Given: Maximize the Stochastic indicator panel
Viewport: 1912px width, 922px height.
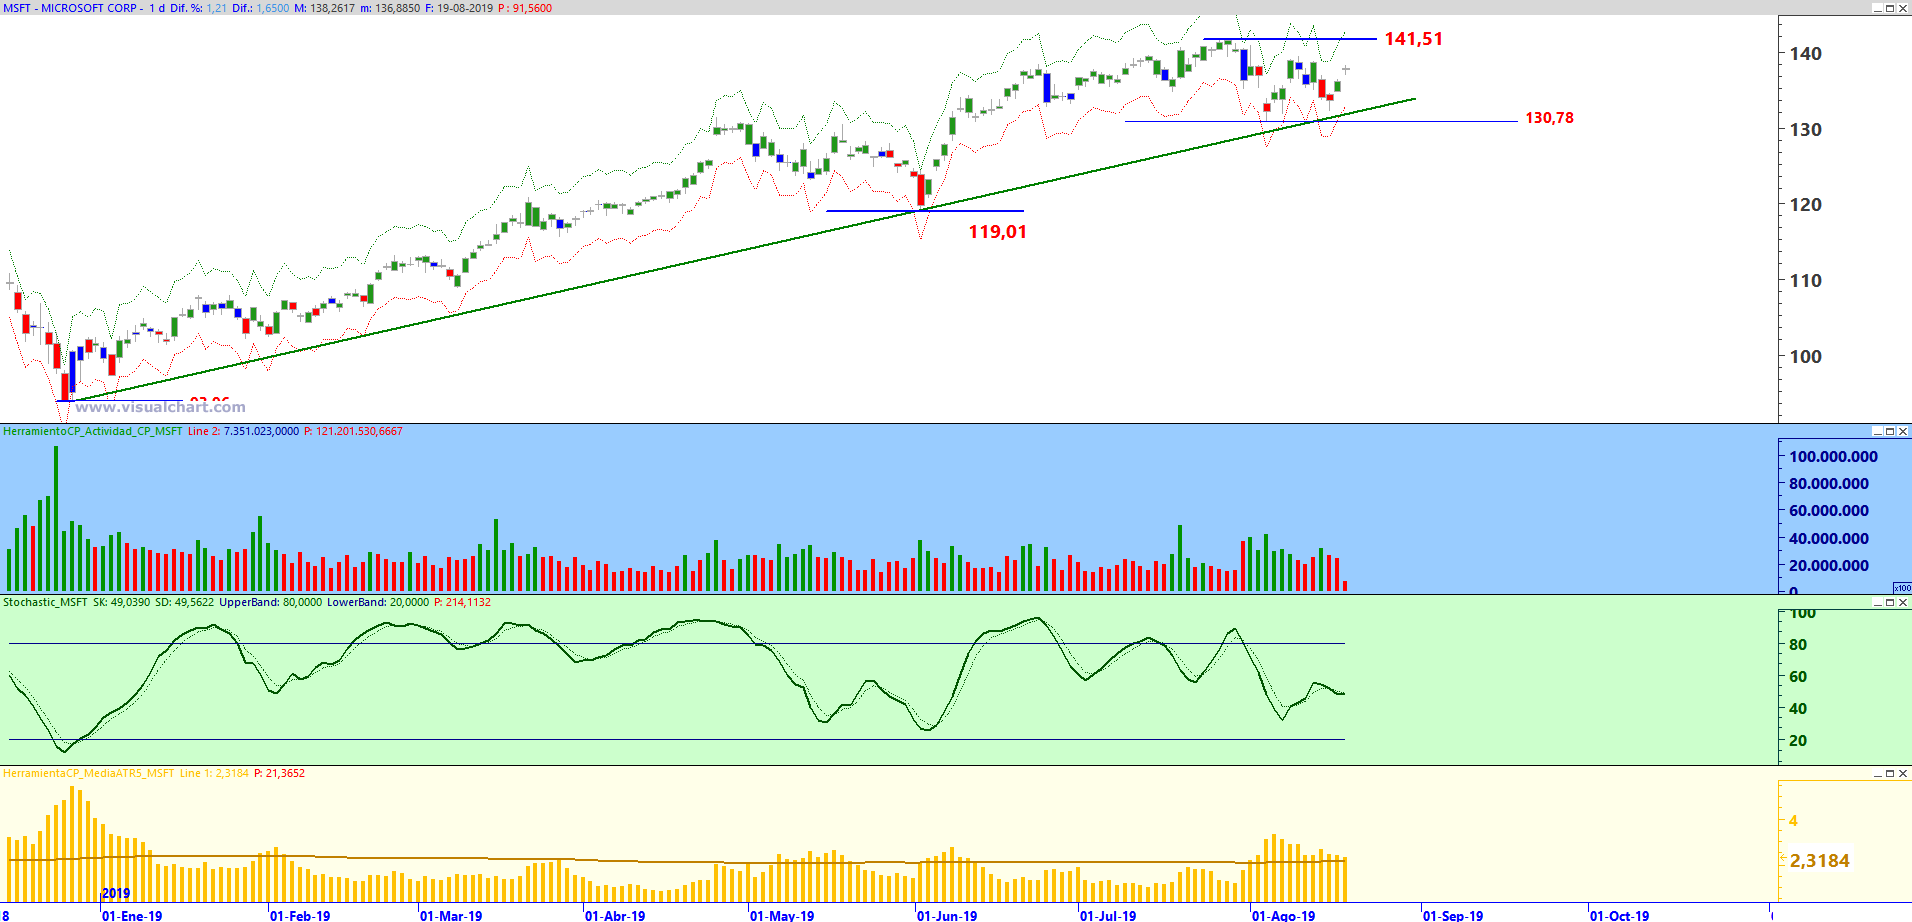Looking at the screenshot, I should (1890, 602).
